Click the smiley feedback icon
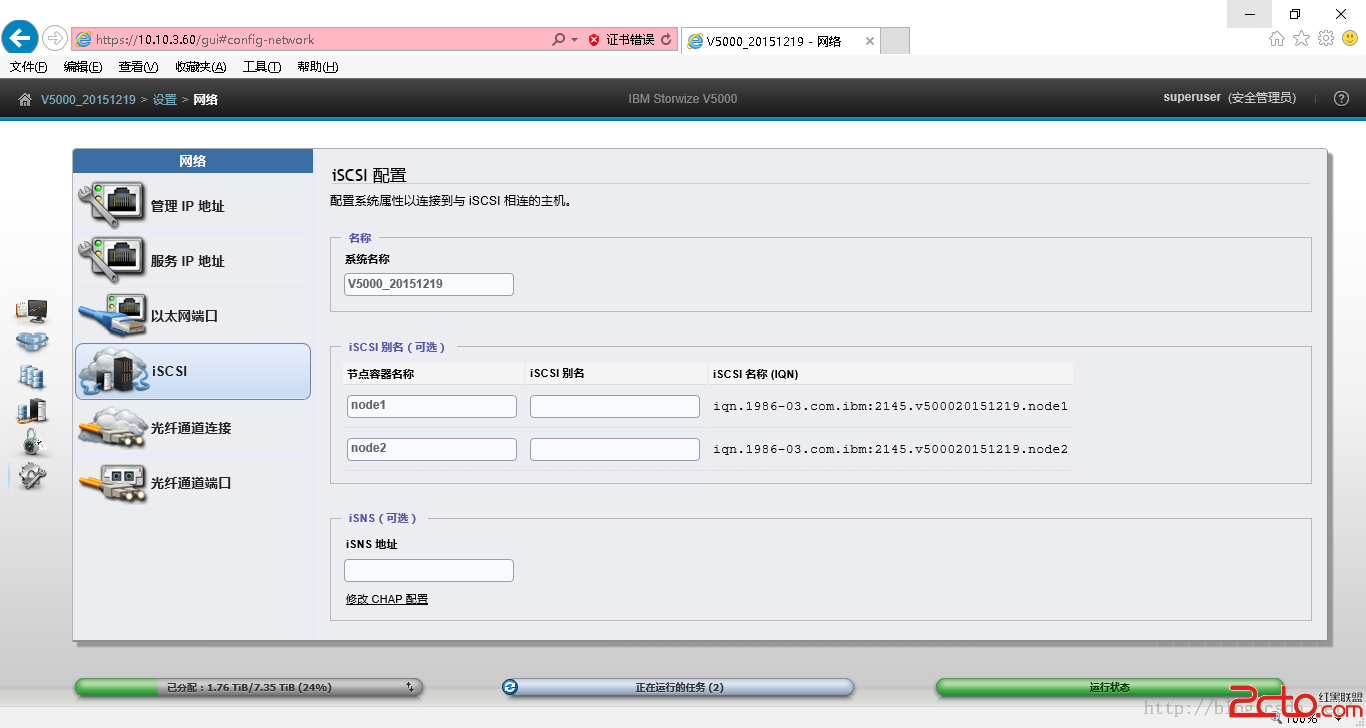This screenshot has height=728, width=1366. [x=1350, y=39]
